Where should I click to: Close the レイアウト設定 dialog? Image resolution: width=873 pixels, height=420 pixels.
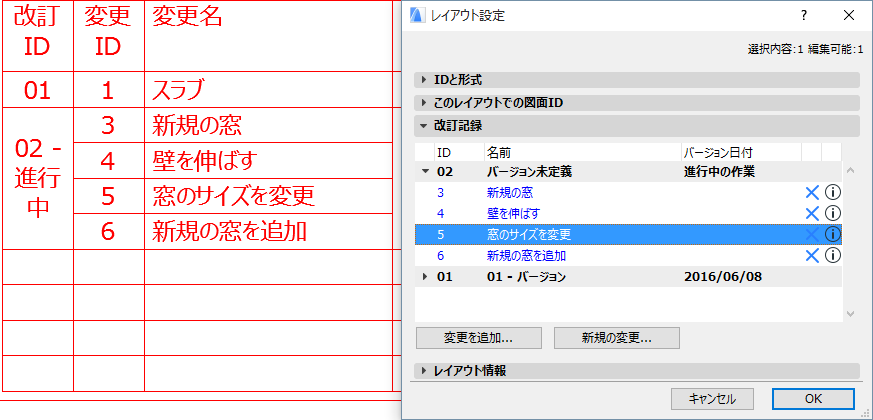[849, 16]
